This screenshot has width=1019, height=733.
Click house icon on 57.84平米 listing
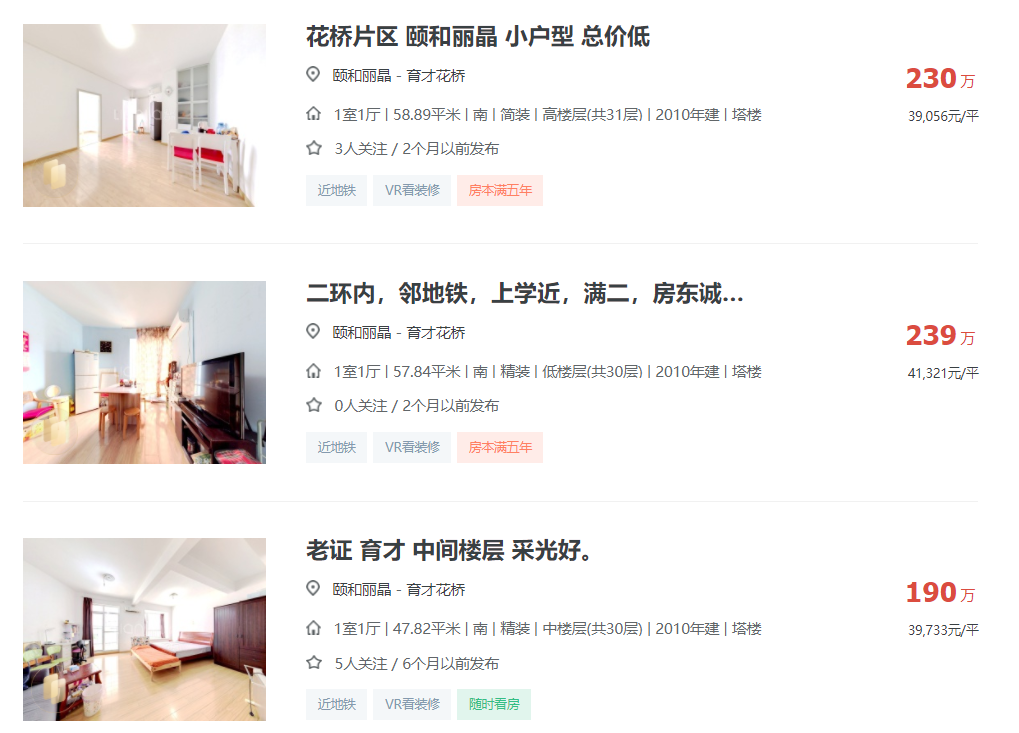point(313,371)
